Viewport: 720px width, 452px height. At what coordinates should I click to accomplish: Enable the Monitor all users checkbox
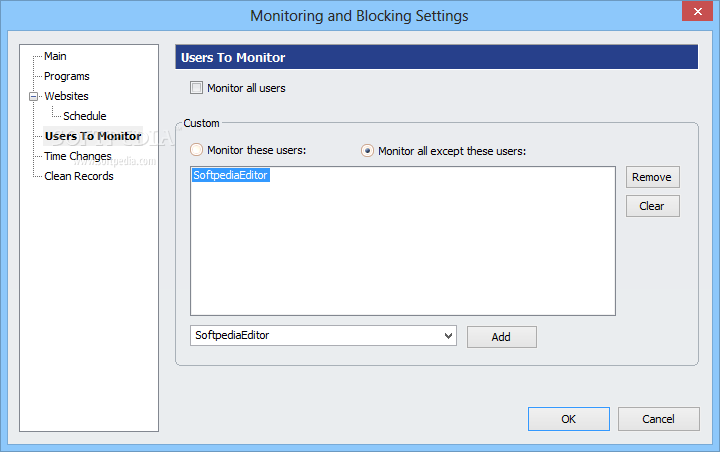click(x=197, y=88)
